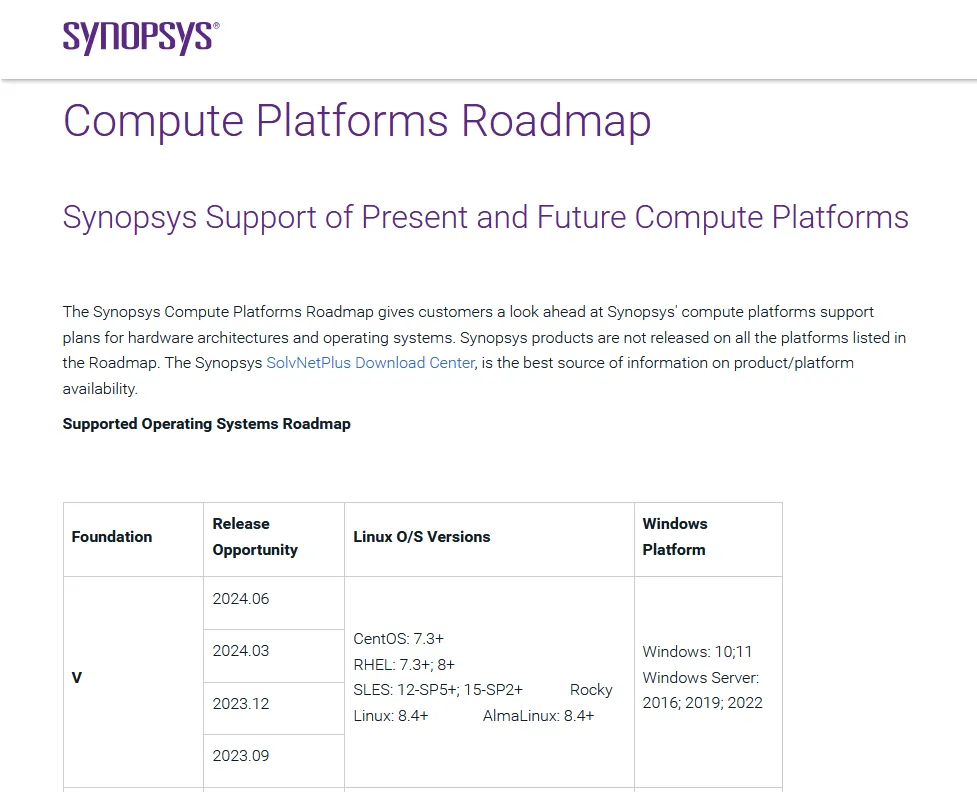This screenshot has height=806, width=977.
Task: Click the CentOS: 7.3+ text
Action: [398, 638]
